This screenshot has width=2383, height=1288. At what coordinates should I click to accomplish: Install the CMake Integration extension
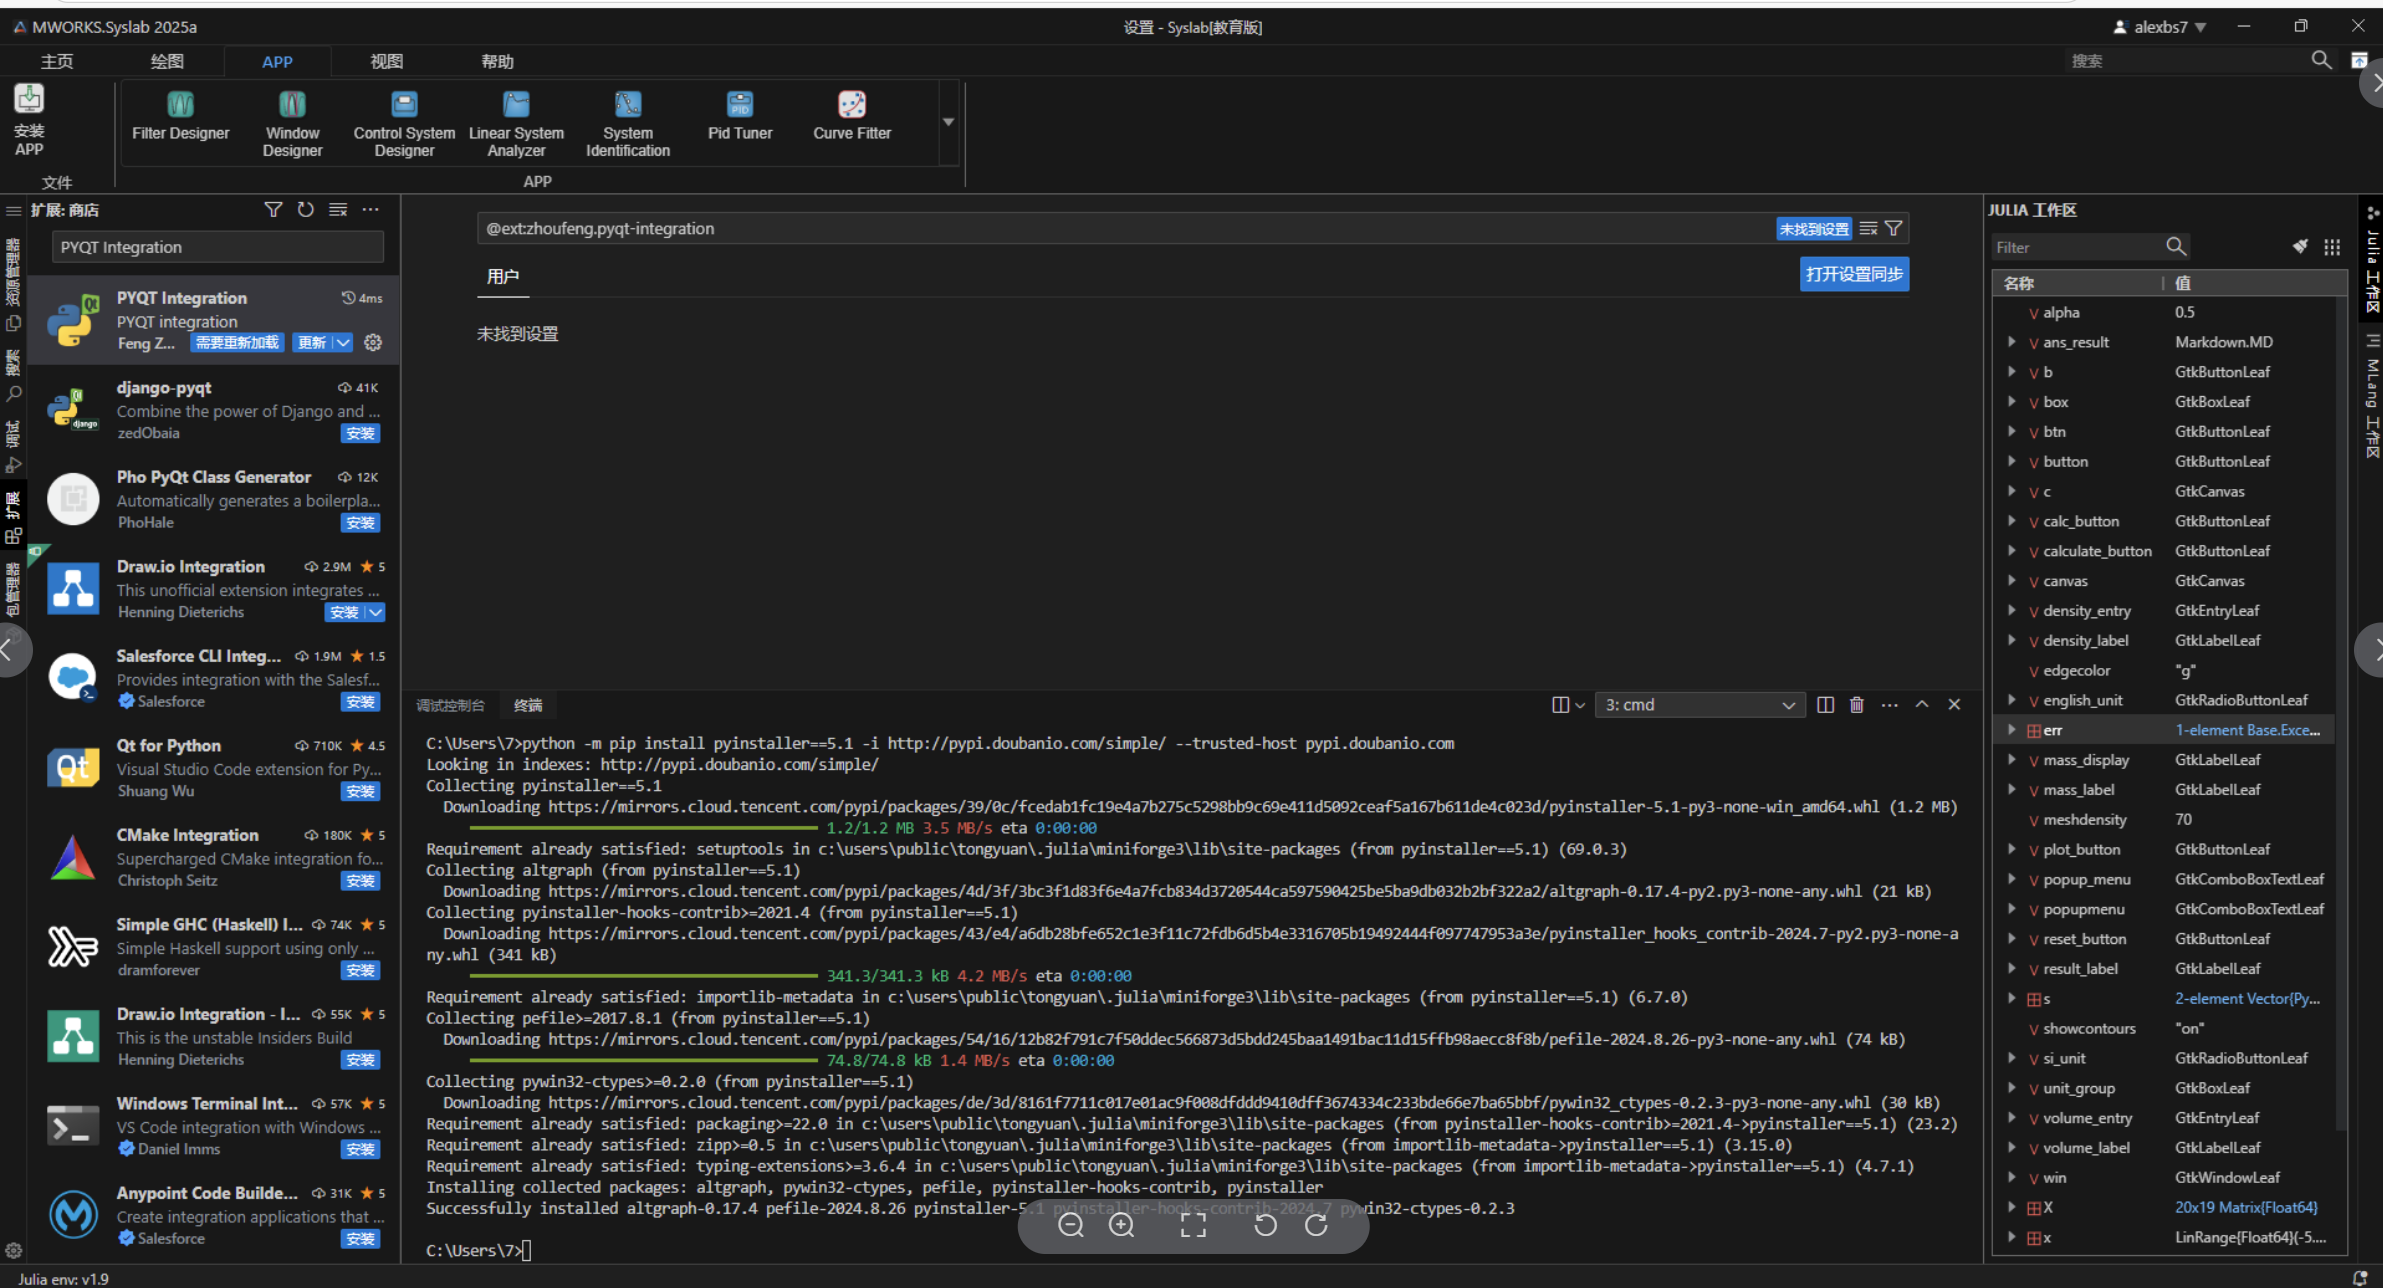pyautogui.click(x=360, y=881)
